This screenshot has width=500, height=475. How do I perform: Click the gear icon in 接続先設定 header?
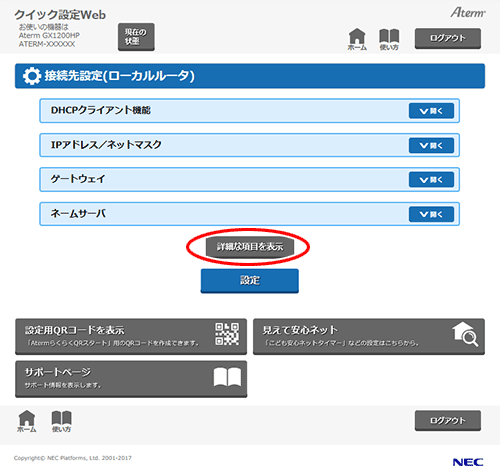[x=32, y=76]
